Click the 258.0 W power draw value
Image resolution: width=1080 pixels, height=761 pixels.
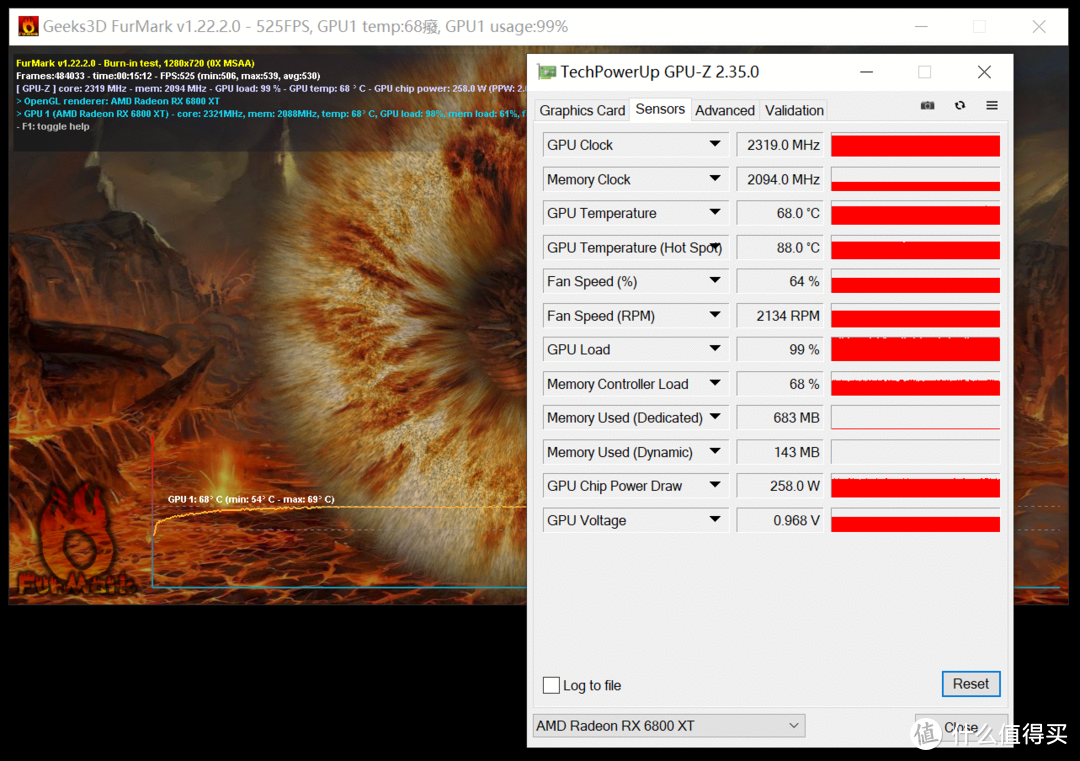[x=780, y=486]
